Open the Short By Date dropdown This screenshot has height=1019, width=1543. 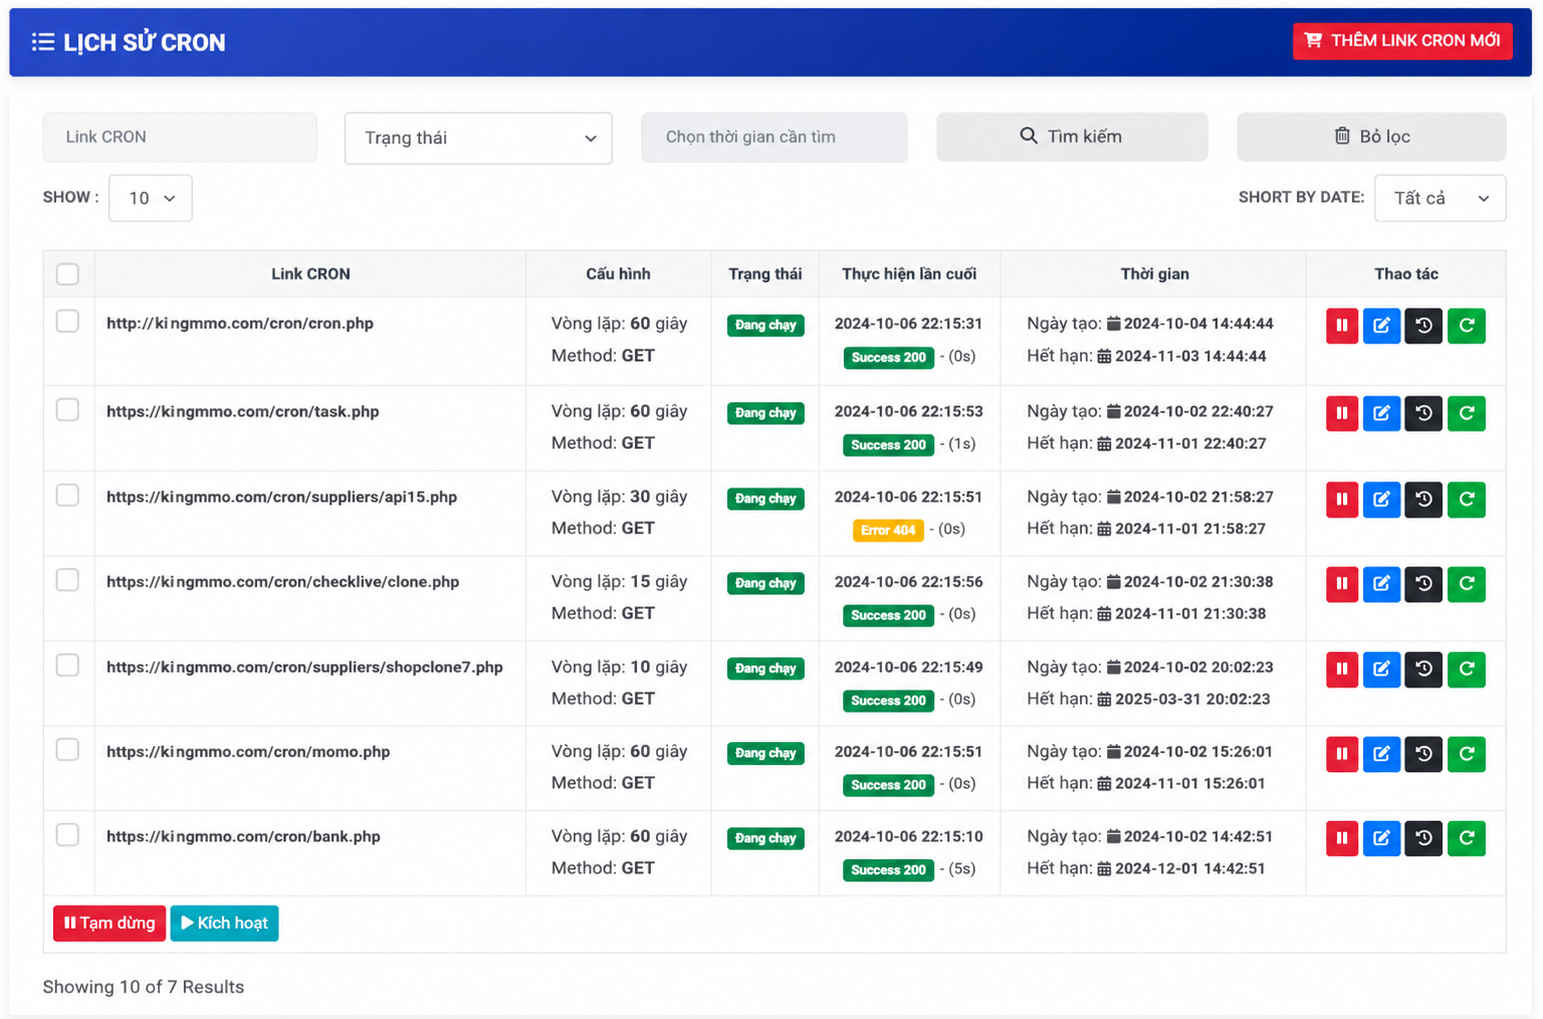coord(1440,198)
